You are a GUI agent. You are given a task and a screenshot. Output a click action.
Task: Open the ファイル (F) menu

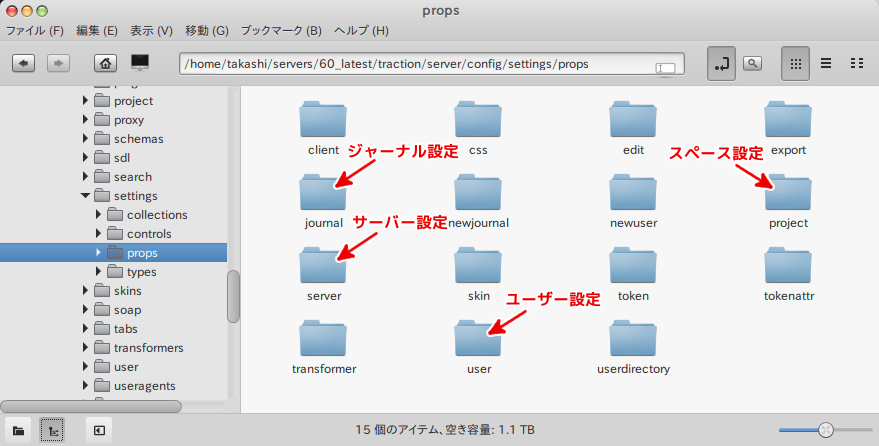coord(35,31)
